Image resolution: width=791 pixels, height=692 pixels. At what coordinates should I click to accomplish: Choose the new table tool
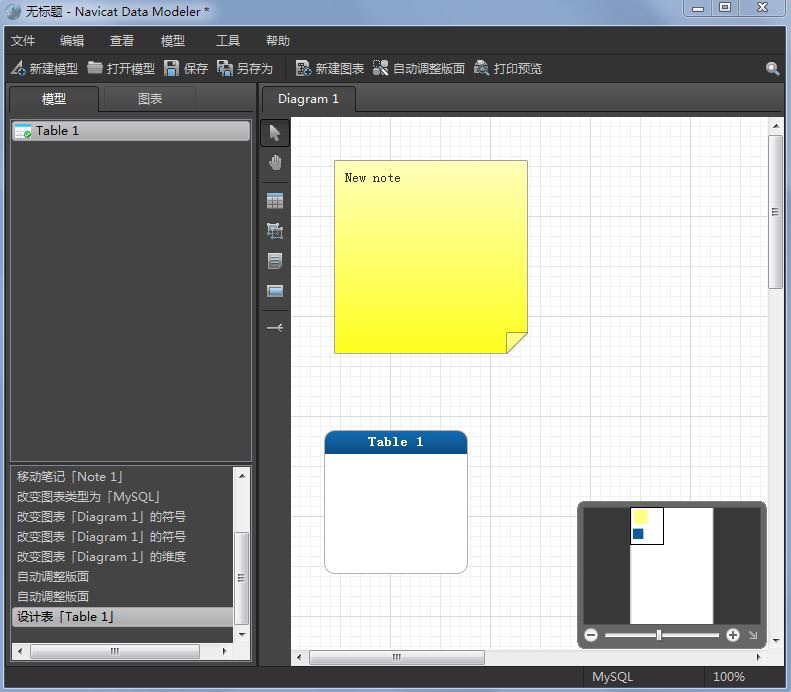point(275,201)
